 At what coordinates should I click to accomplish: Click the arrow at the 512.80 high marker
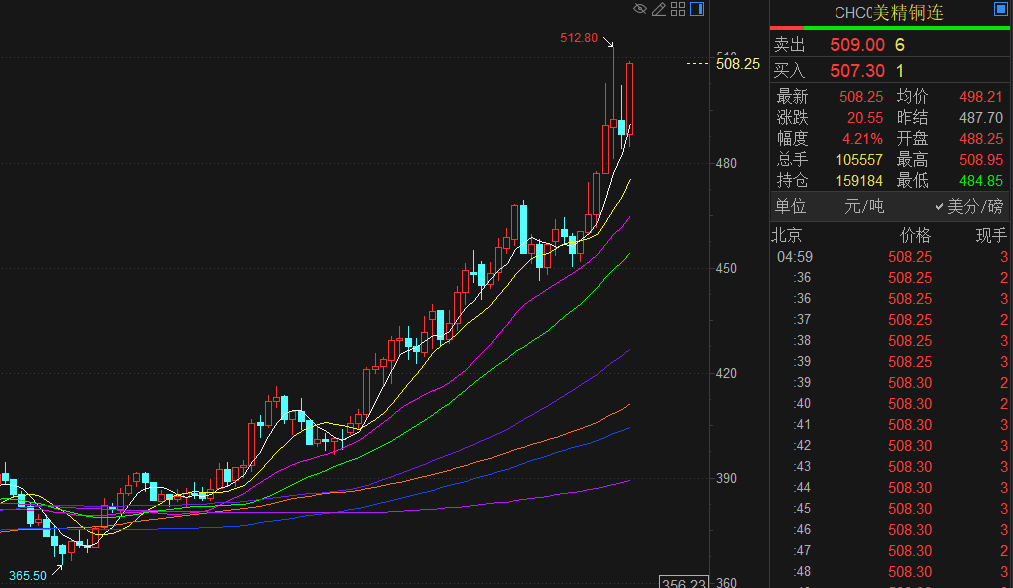[x=609, y=43]
